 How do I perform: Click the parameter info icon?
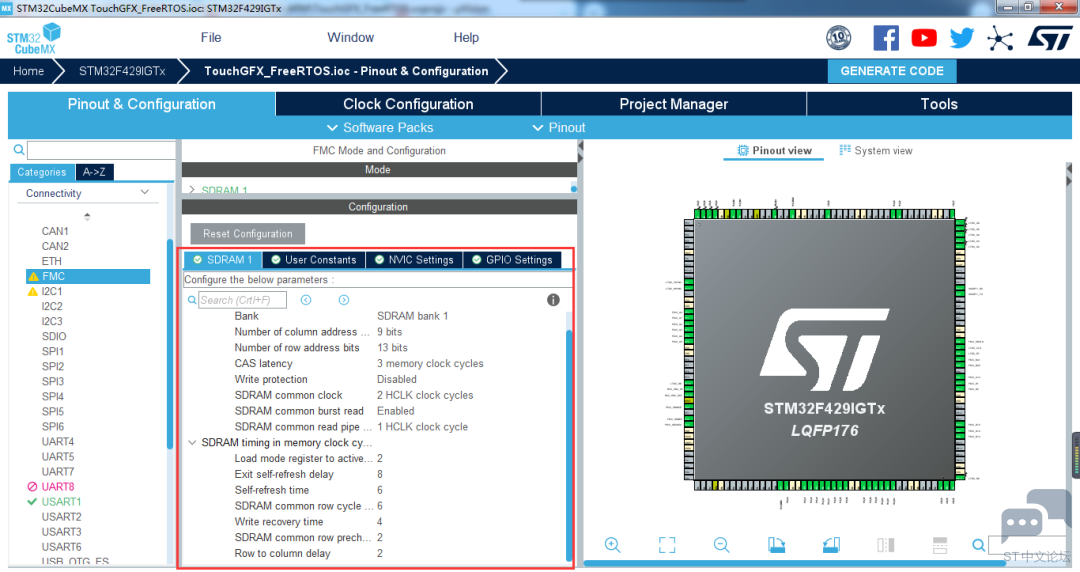(x=553, y=300)
